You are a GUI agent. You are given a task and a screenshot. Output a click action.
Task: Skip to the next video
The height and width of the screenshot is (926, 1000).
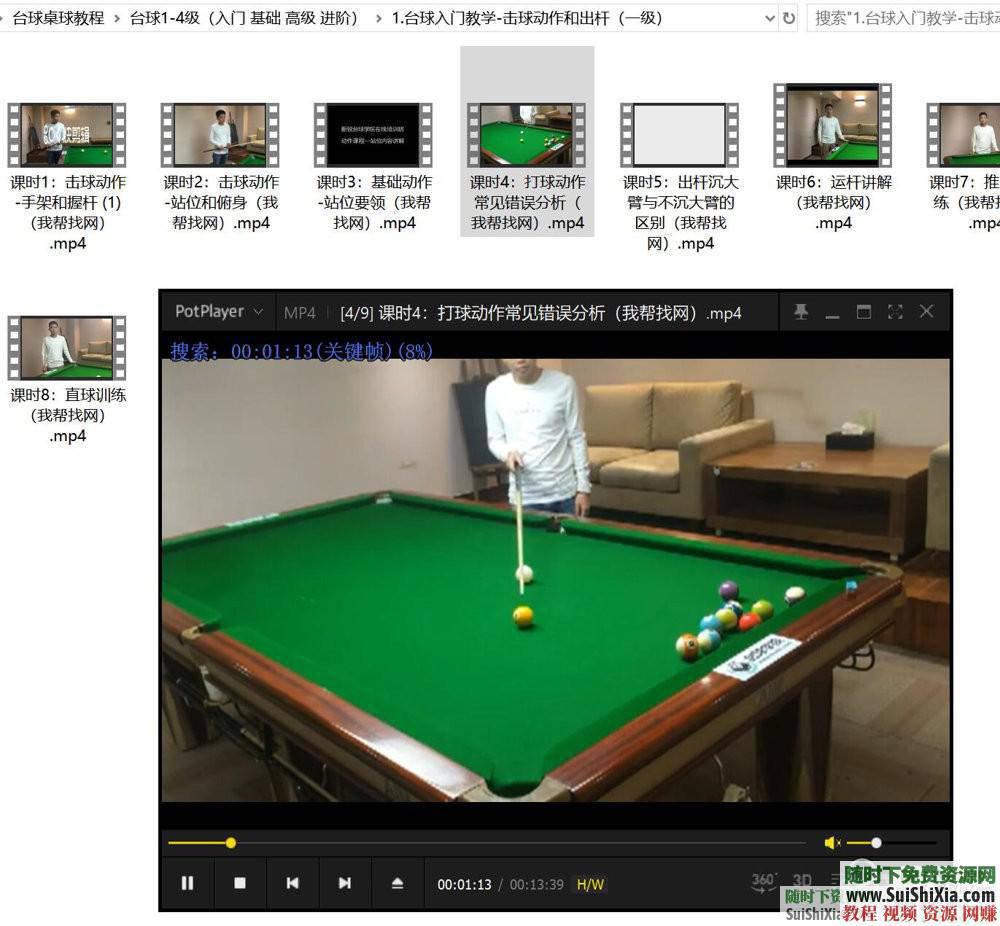pos(345,883)
